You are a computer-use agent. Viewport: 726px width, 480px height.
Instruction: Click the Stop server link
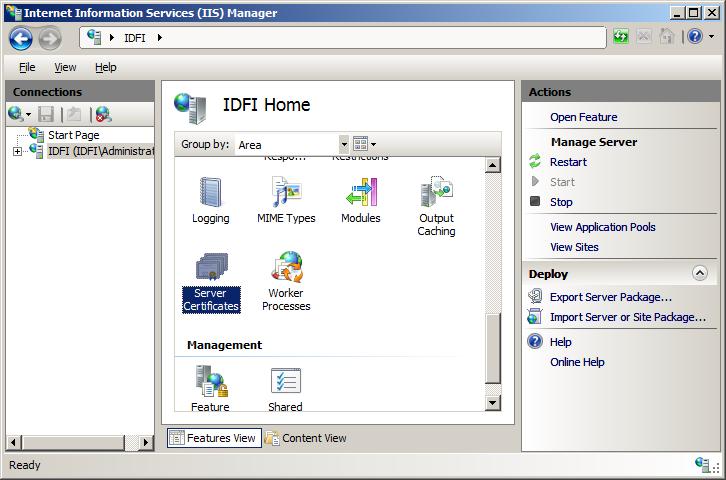tap(561, 202)
